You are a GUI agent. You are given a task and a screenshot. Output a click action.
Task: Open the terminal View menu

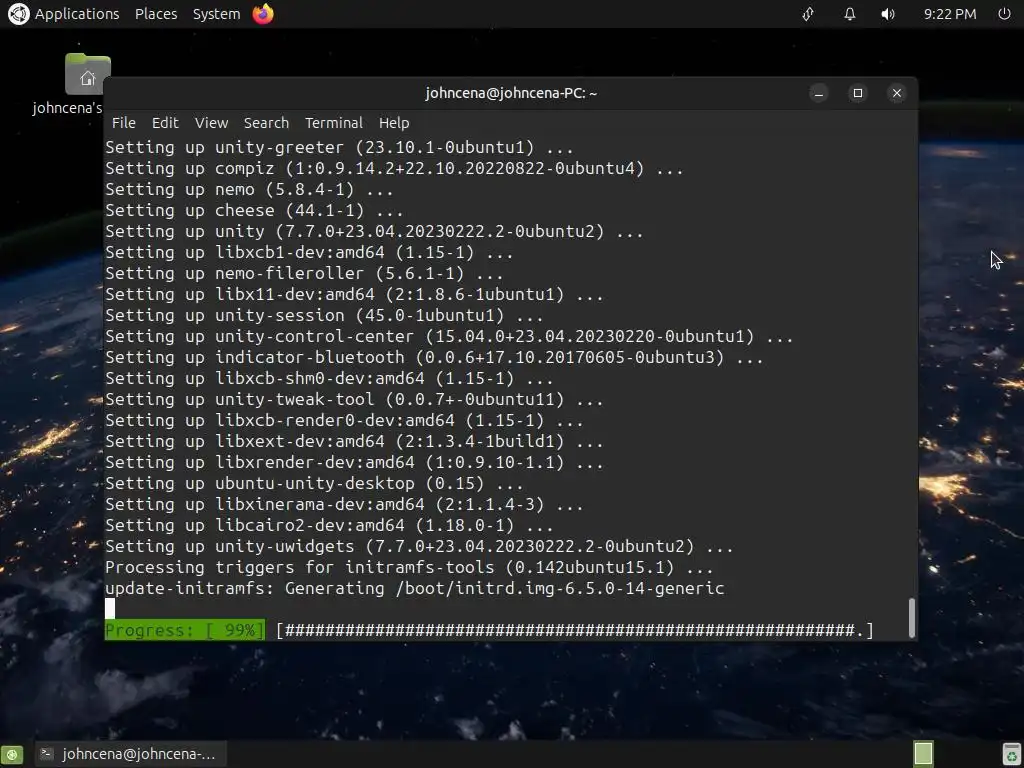click(x=212, y=123)
